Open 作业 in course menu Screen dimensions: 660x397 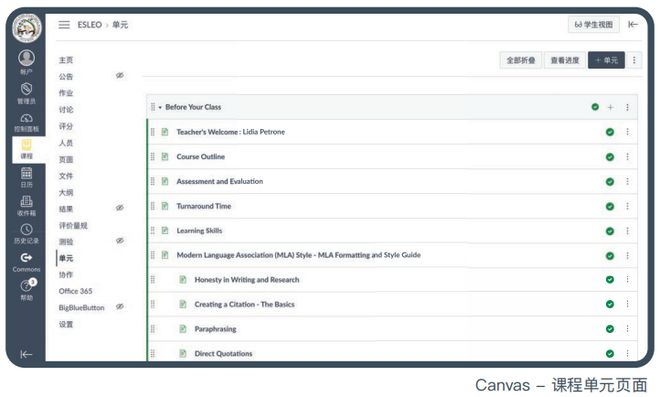tap(66, 93)
